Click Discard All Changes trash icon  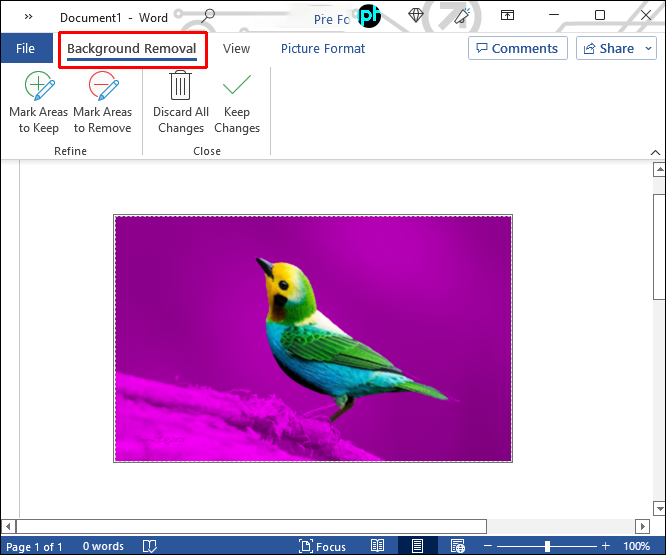(181, 85)
